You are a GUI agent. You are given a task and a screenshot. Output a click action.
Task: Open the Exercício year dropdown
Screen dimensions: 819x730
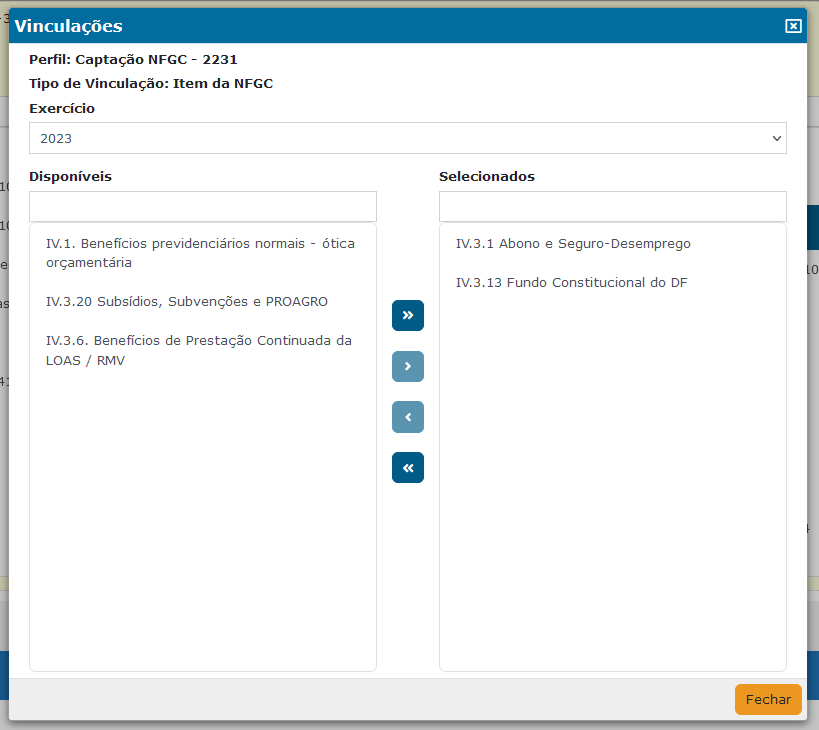point(407,138)
